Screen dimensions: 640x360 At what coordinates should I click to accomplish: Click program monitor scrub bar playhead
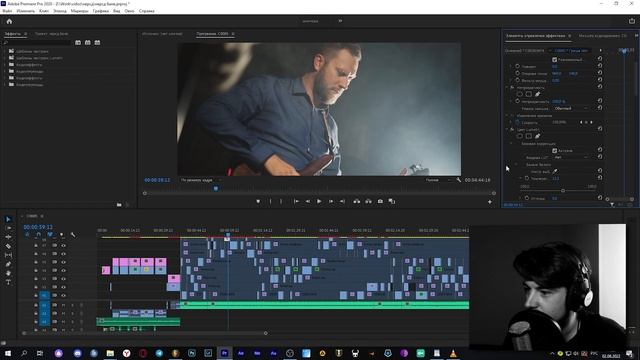216,189
